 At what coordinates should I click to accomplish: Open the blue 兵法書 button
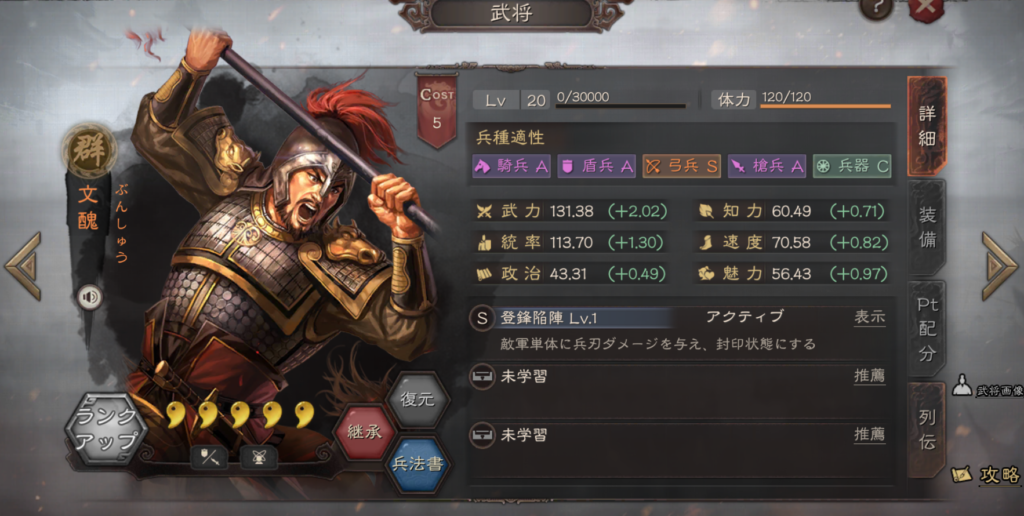(x=418, y=464)
